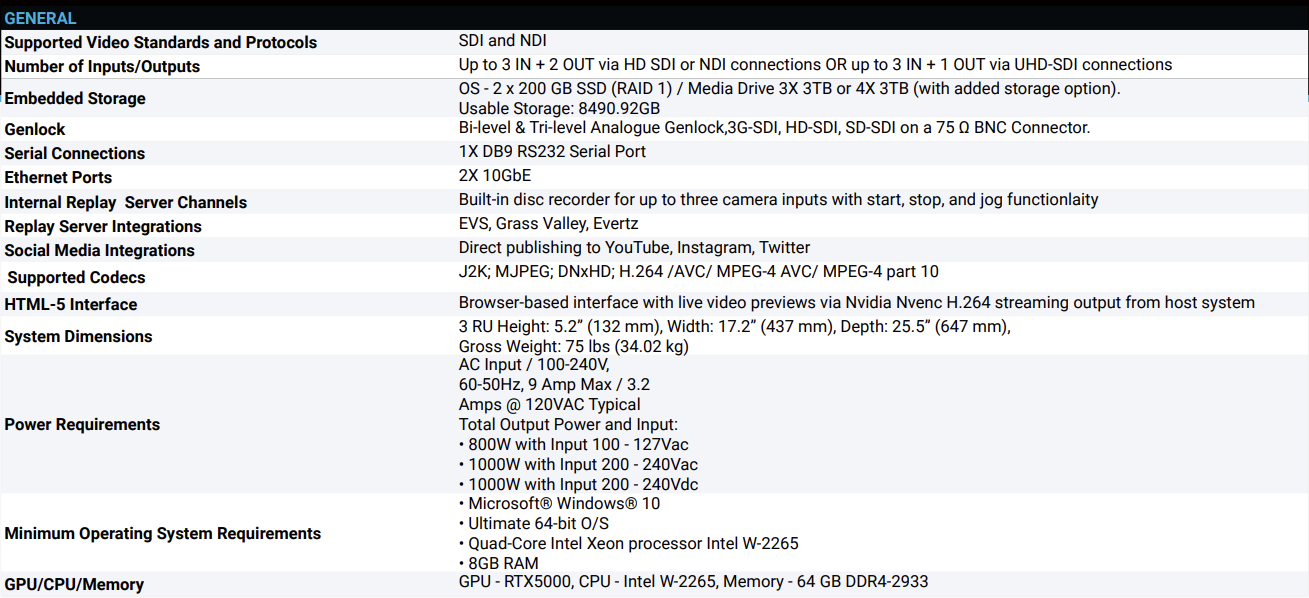Click the '1X DB9 RS232 Serial Port' value
The image size is (1309, 598).
click(552, 152)
